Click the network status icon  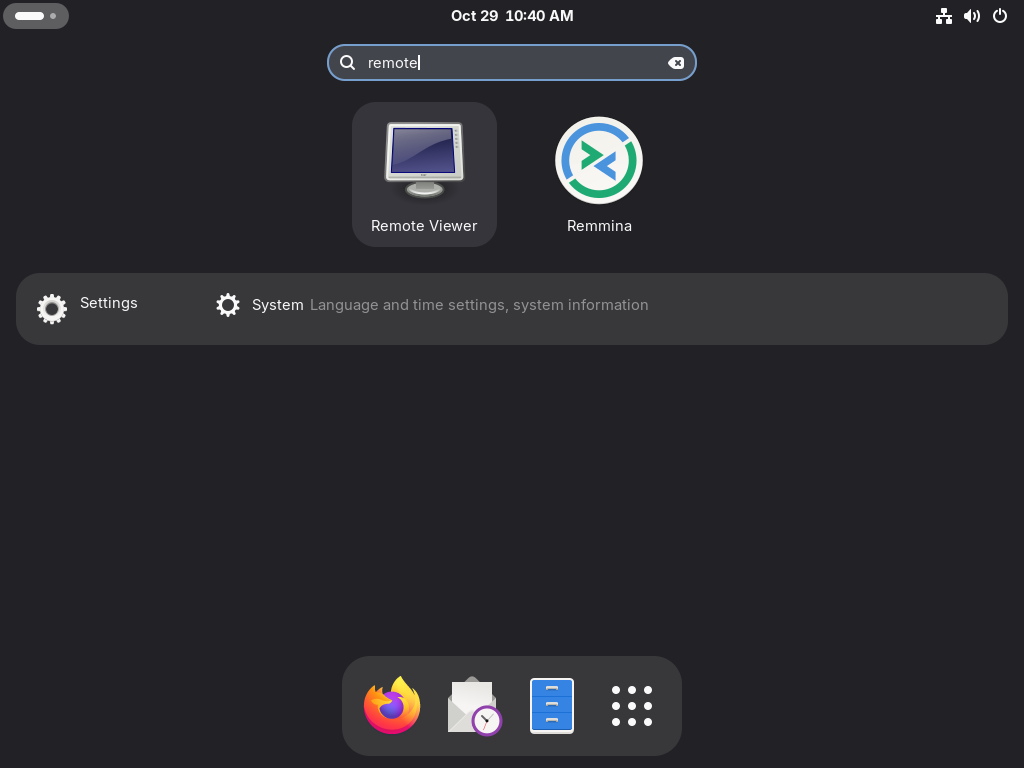943,16
